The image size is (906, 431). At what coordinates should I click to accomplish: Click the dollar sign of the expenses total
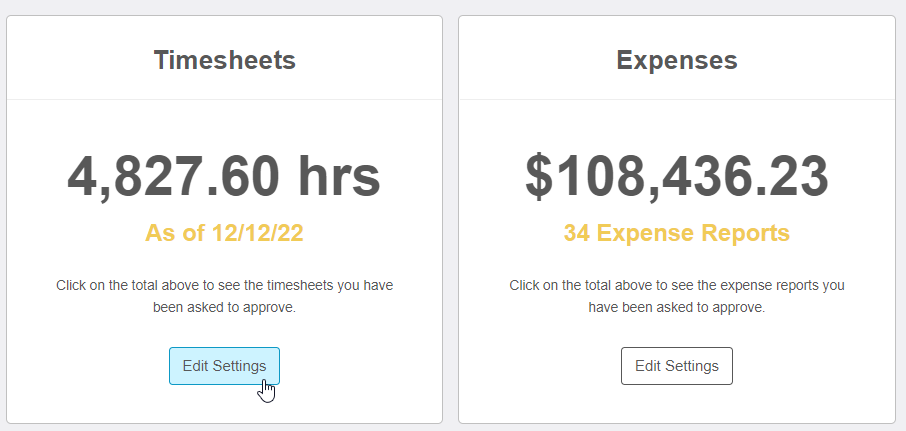(x=538, y=177)
